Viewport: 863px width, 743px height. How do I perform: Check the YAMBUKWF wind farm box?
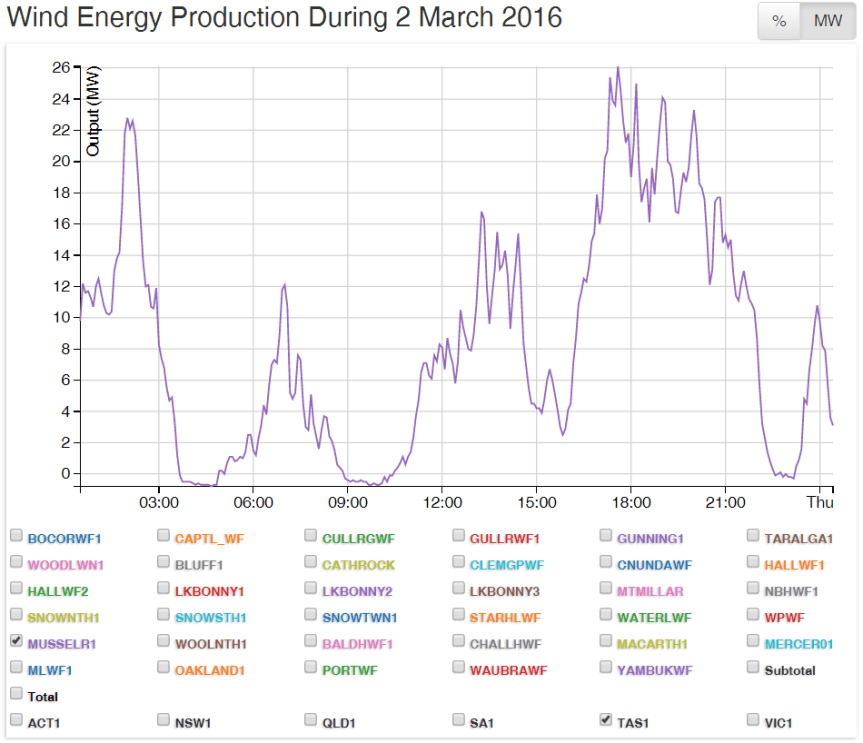(607, 667)
